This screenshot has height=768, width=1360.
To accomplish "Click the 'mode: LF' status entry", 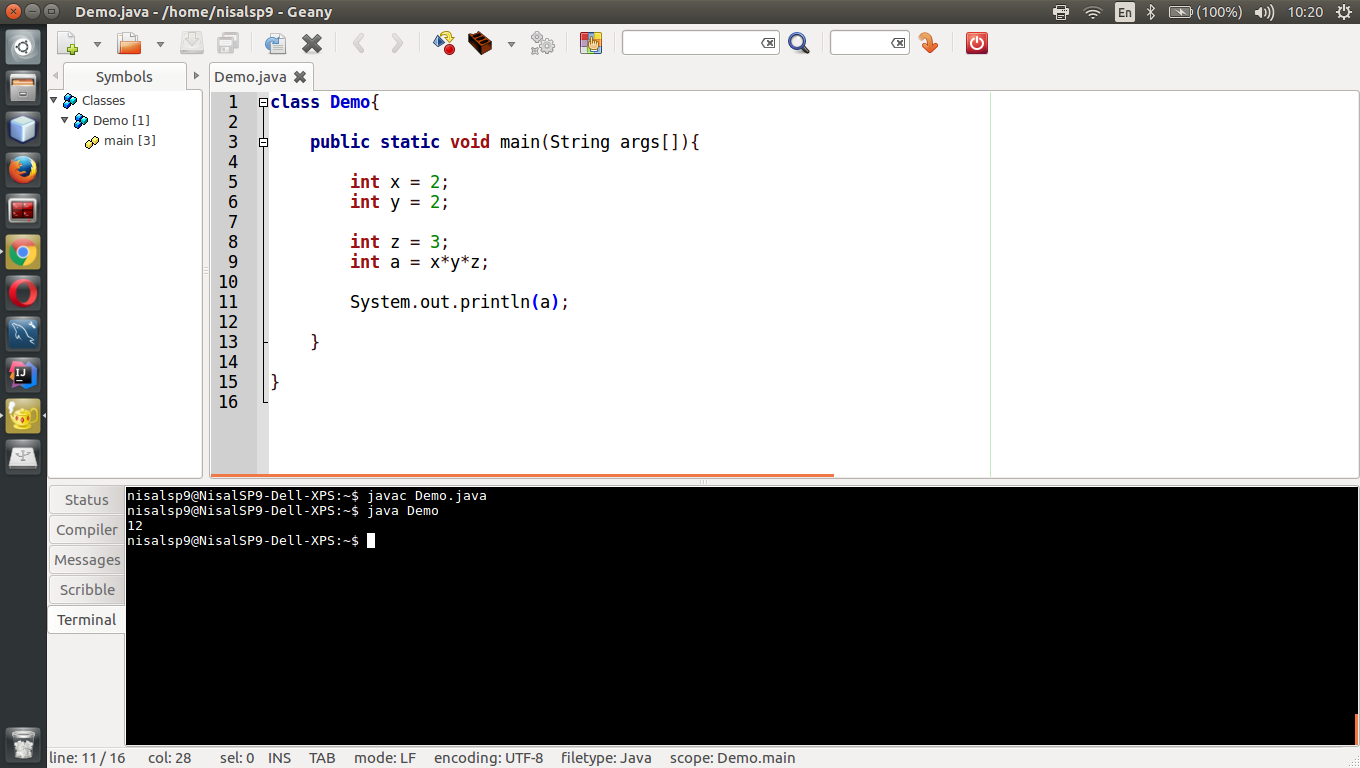I will (x=385, y=758).
